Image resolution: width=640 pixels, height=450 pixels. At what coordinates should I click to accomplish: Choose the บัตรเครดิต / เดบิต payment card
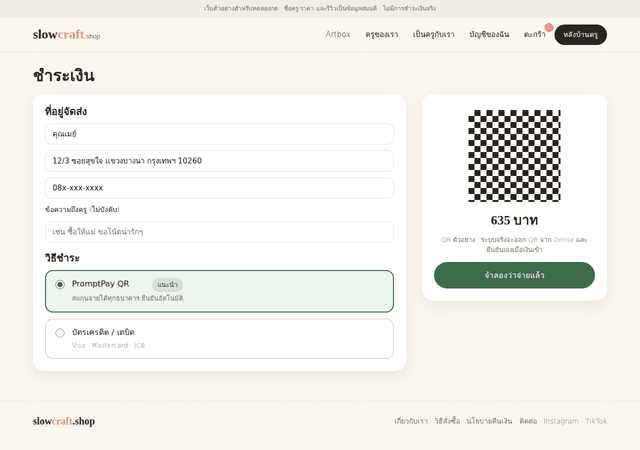tap(219, 339)
